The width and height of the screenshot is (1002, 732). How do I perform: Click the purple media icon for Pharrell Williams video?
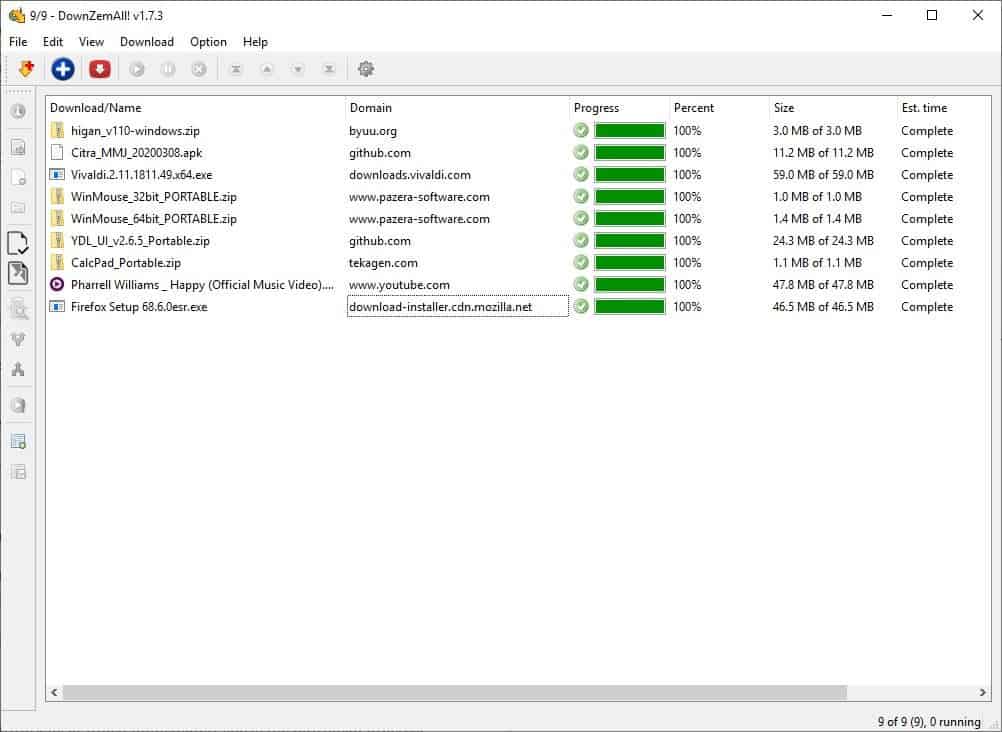[x=57, y=284]
